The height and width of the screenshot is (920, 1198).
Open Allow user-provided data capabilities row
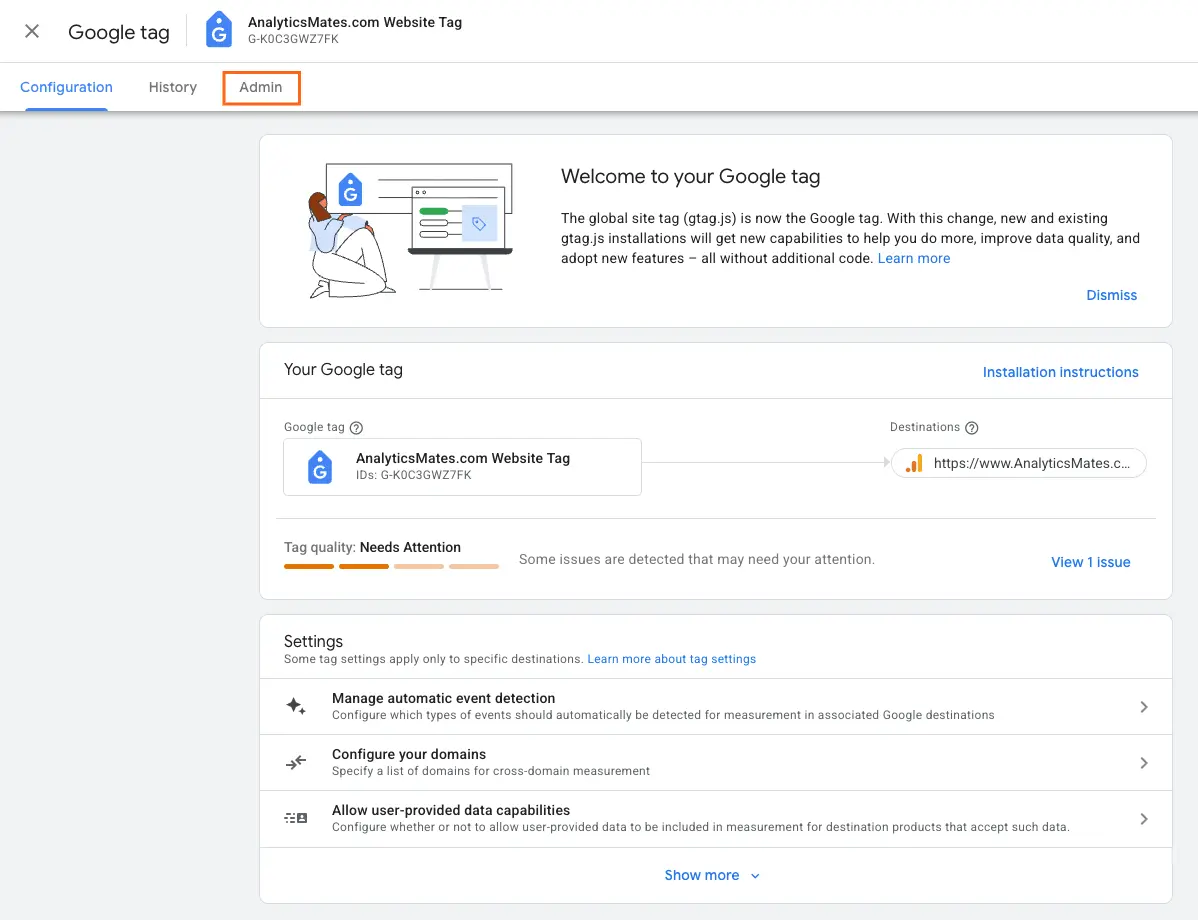[x=716, y=819]
